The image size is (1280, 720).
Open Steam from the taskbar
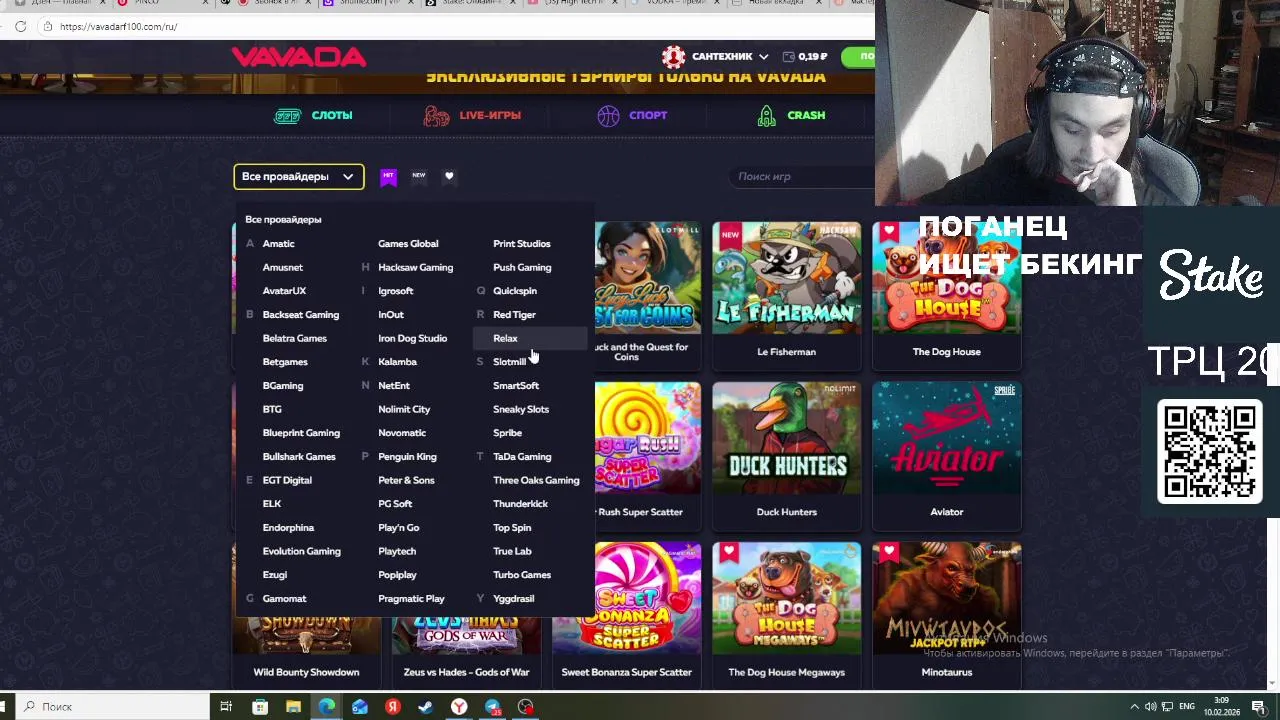coord(426,707)
